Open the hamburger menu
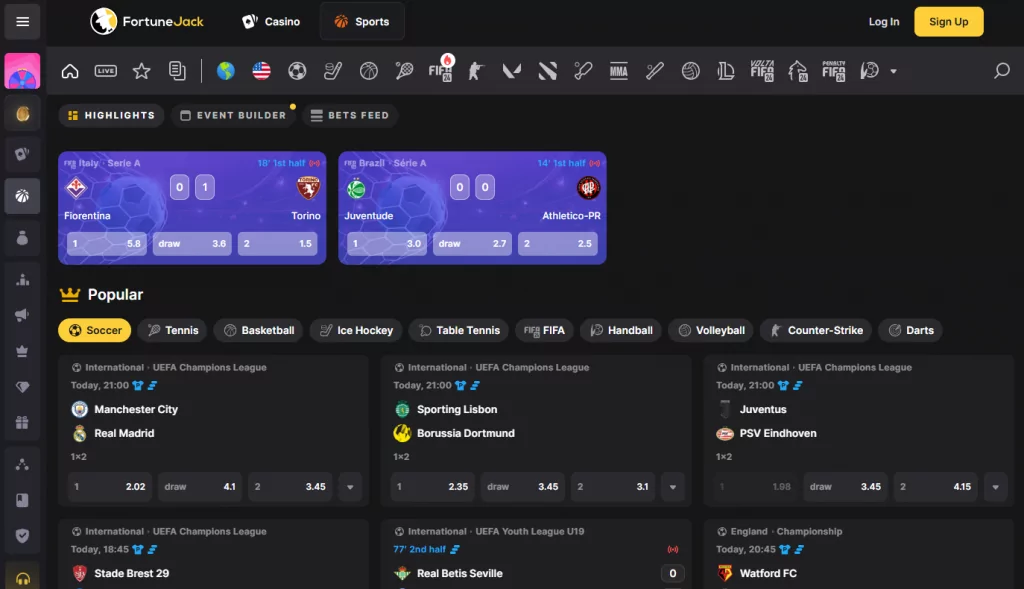Viewport: 1024px width, 589px height. [22, 22]
